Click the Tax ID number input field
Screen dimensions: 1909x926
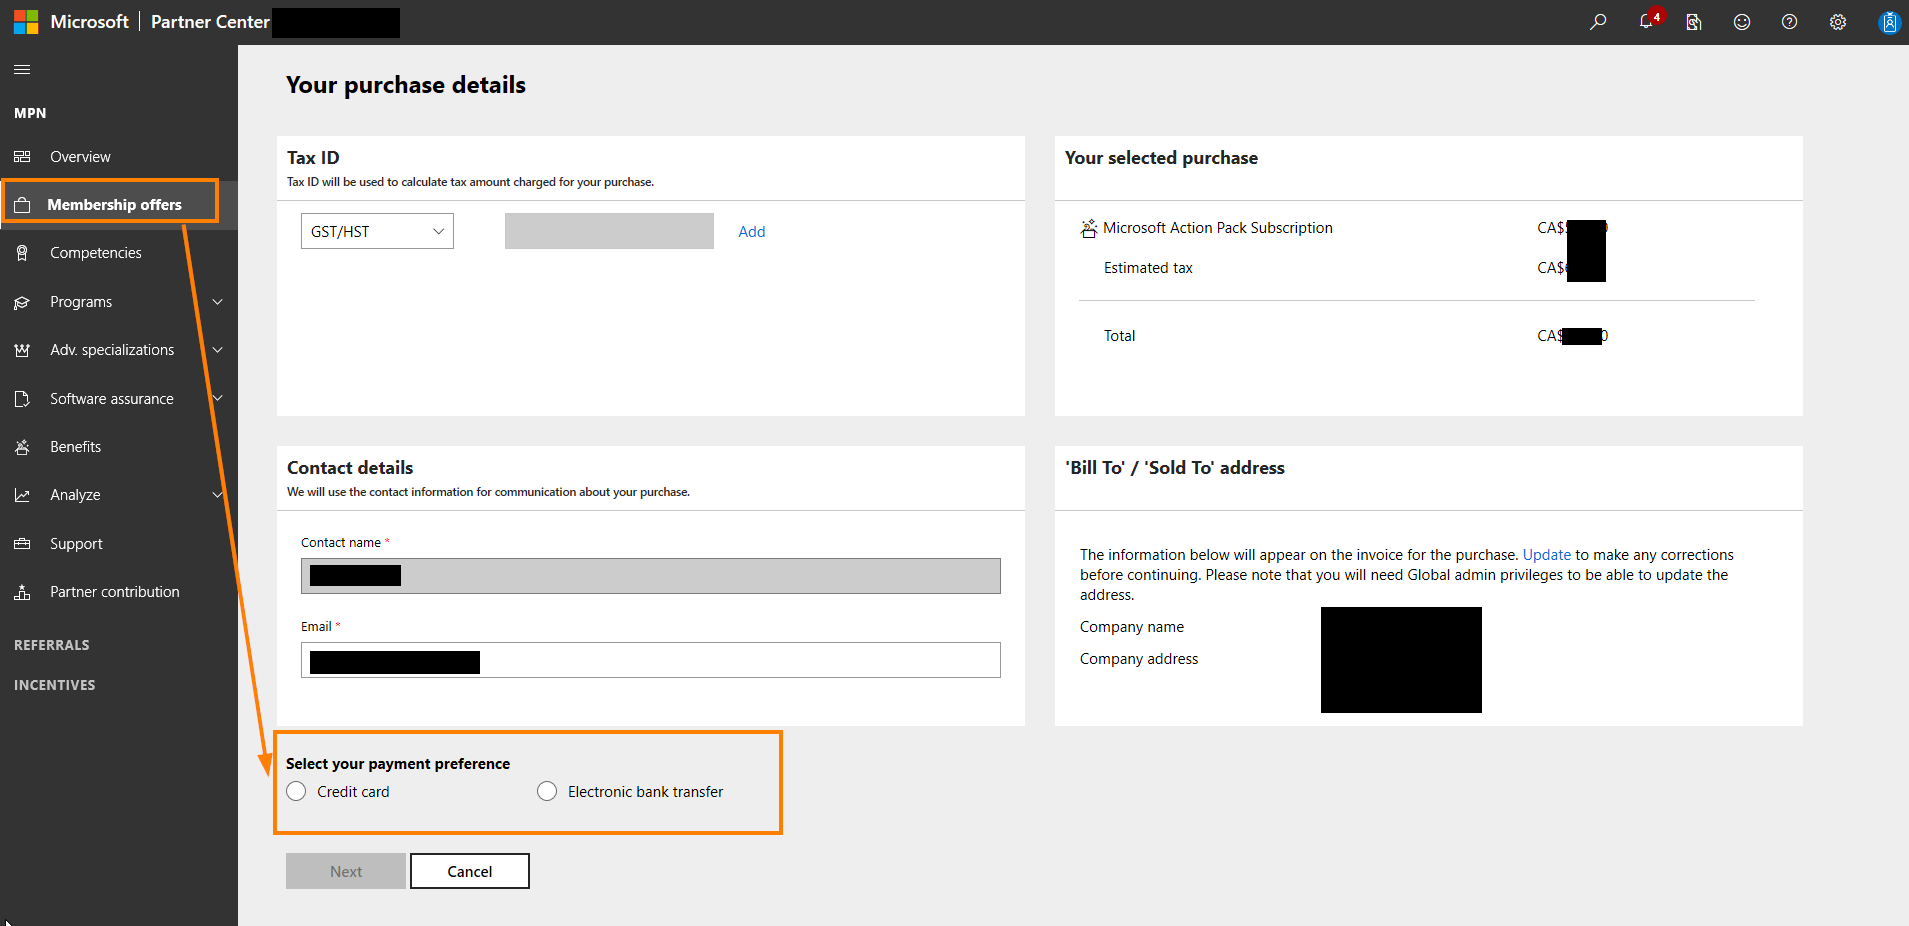[x=609, y=231]
